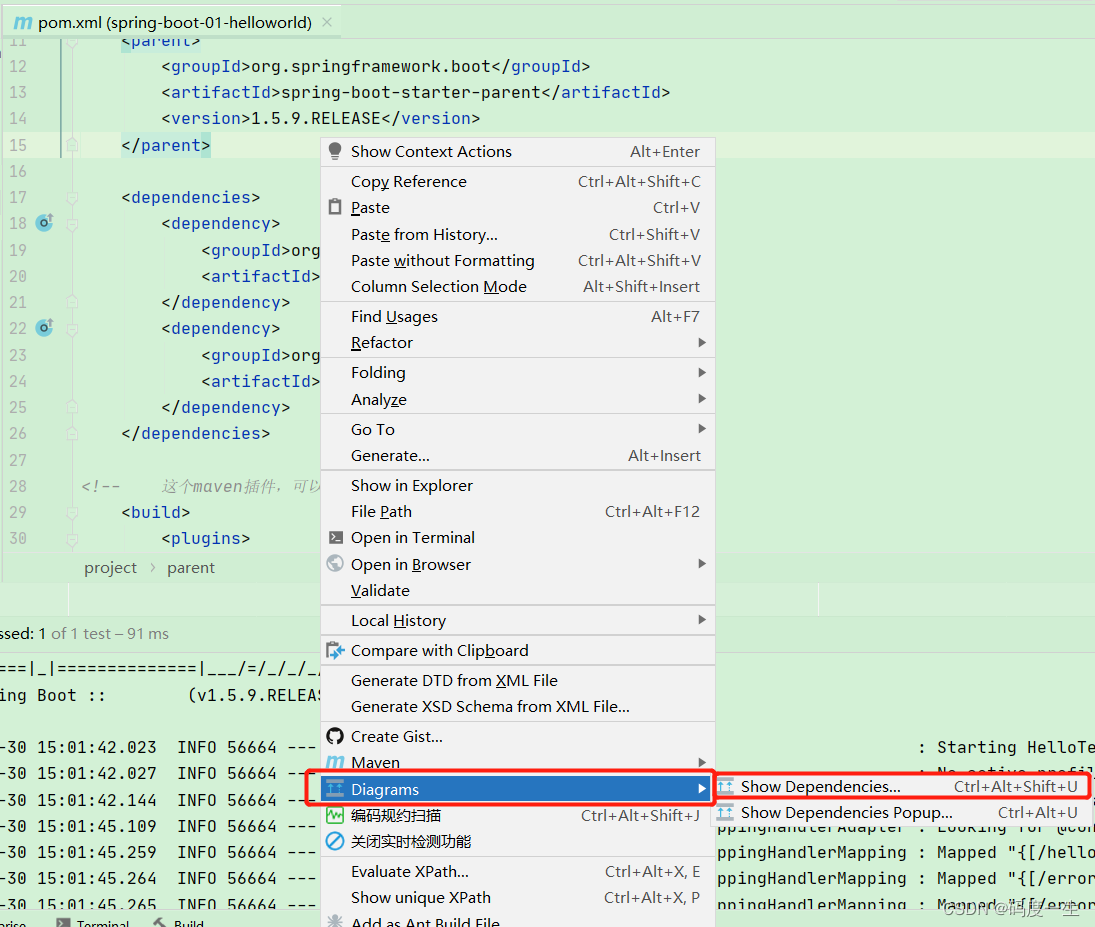Expand the Analyze submenu
The height and width of the screenshot is (927, 1095).
[x=517, y=399]
